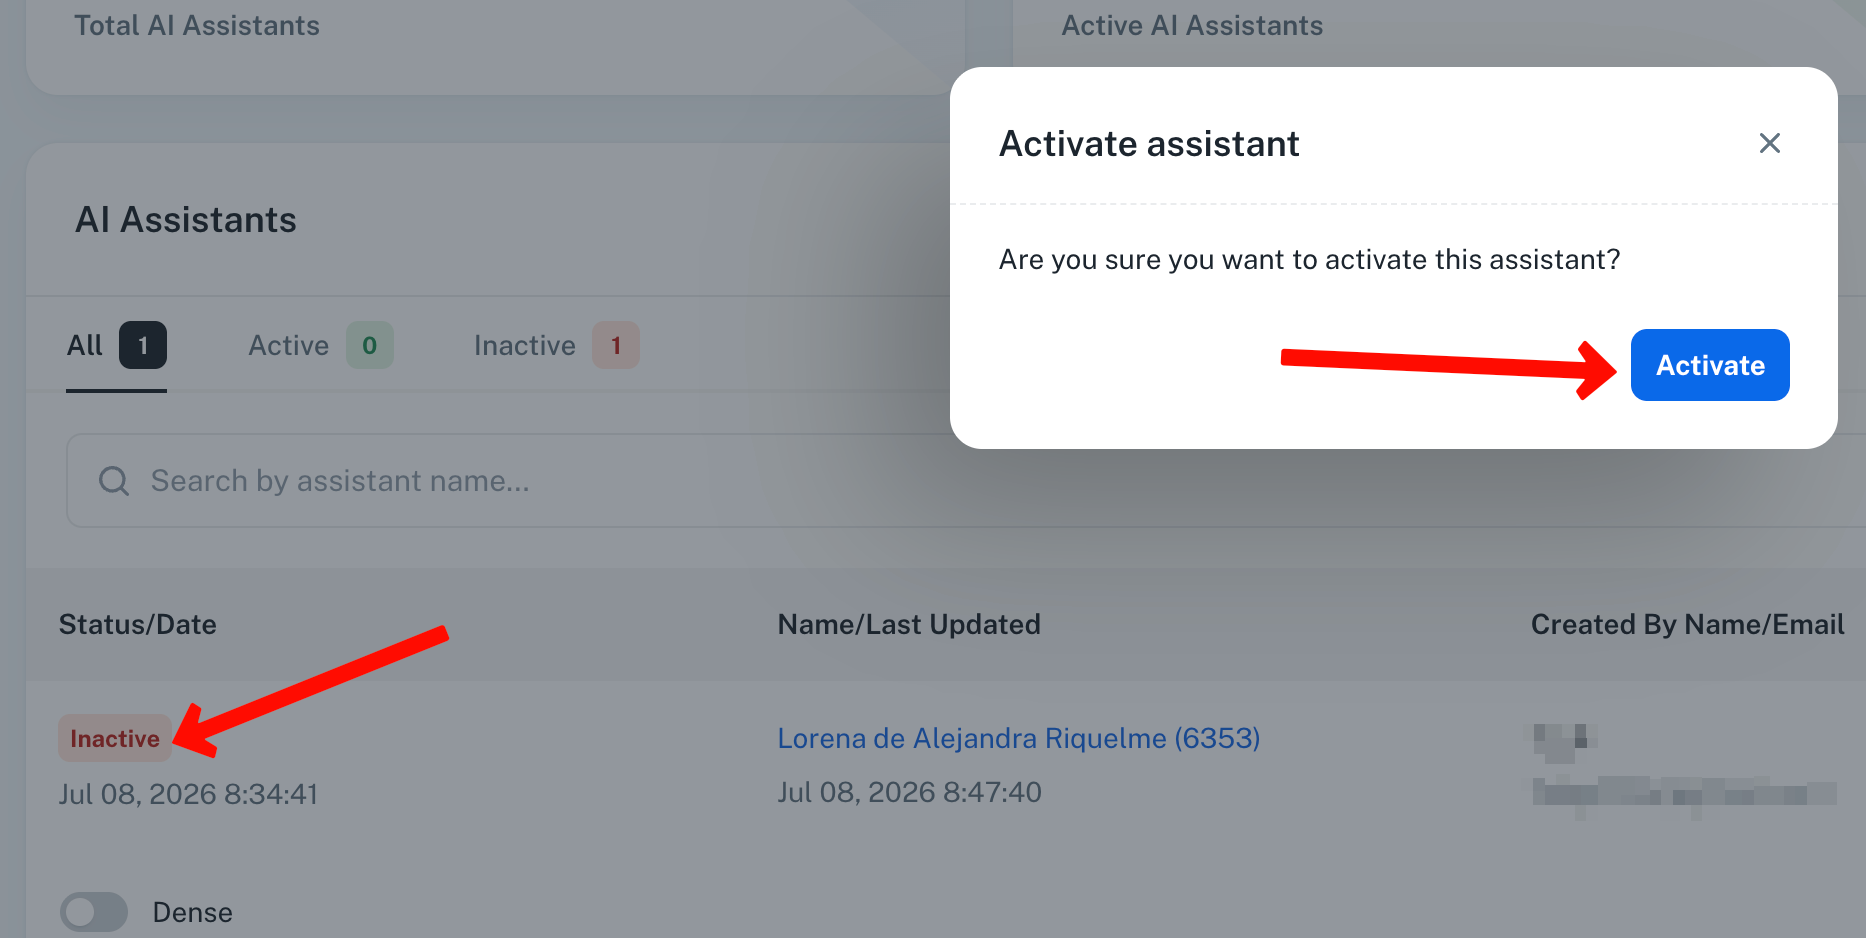
Task: Click the Total AI Assistants card label
Action: pyautogui.click(x=197, y=25)
